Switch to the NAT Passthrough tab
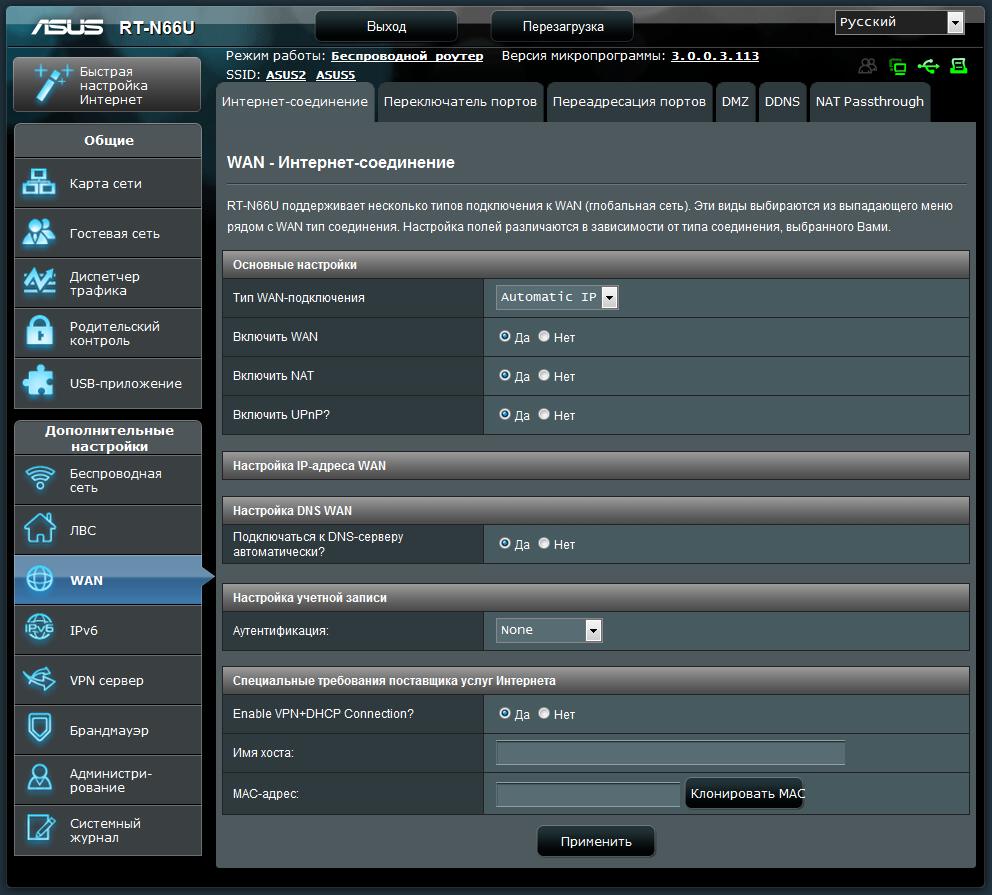The image size is (992, 895). coord(870,102)
